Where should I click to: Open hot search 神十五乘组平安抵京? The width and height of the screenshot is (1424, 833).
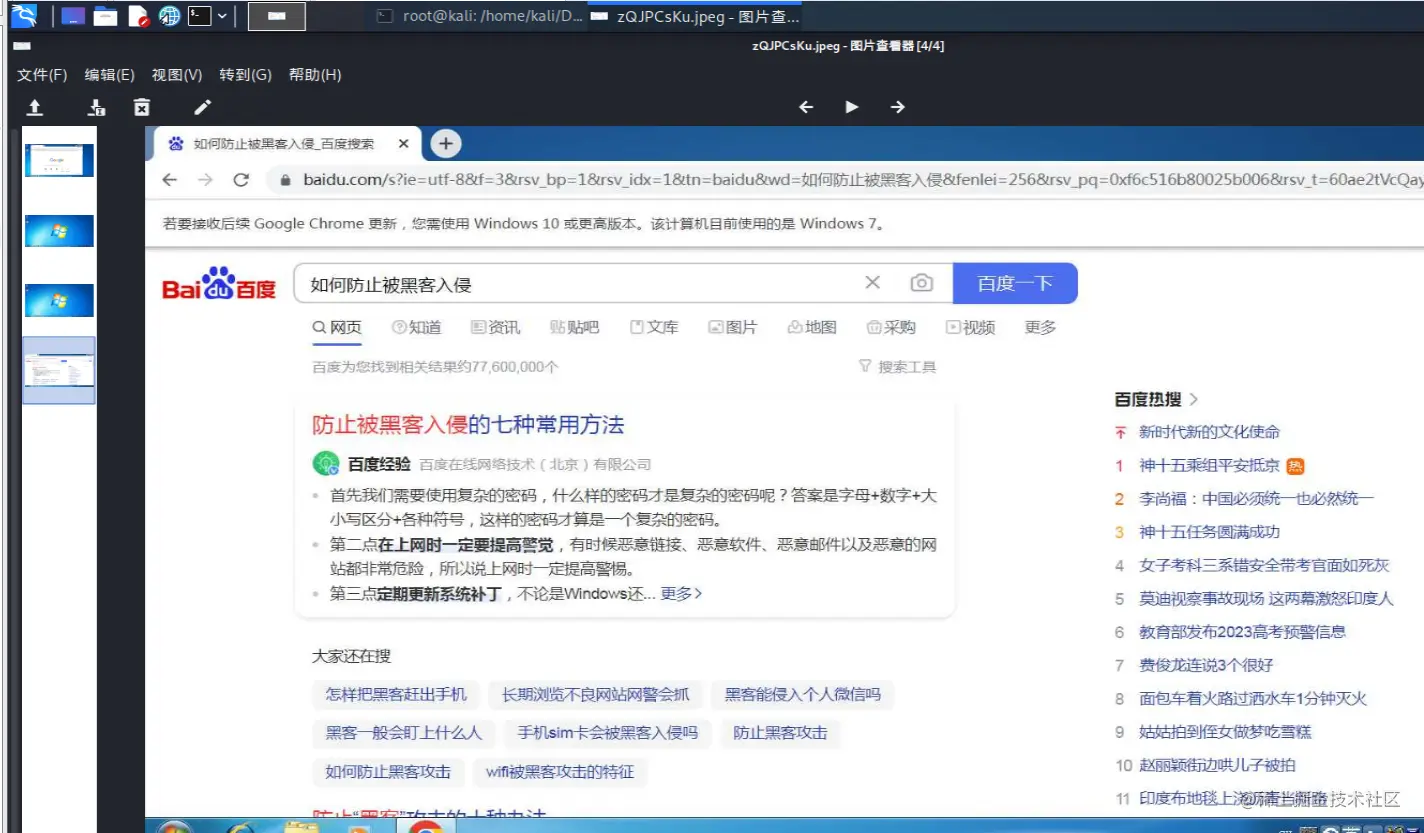(x=1210, y=465)
